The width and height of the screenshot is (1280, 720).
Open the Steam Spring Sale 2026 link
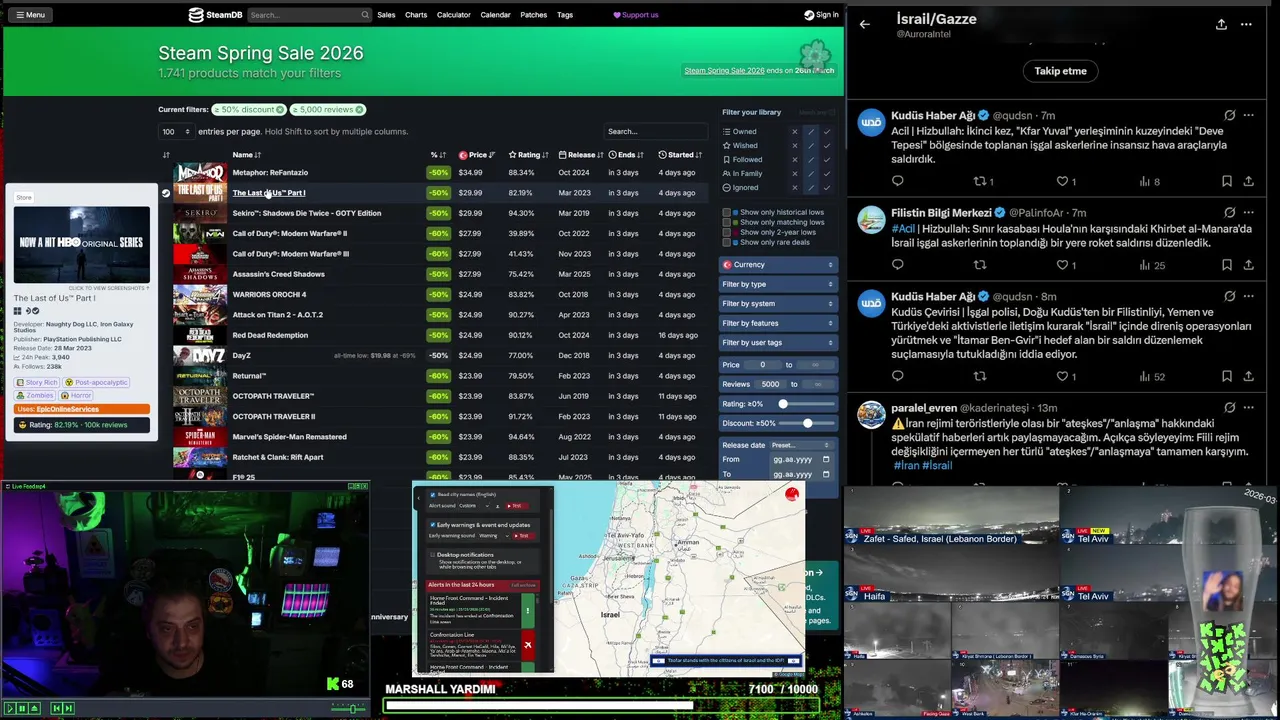[724, 71]
